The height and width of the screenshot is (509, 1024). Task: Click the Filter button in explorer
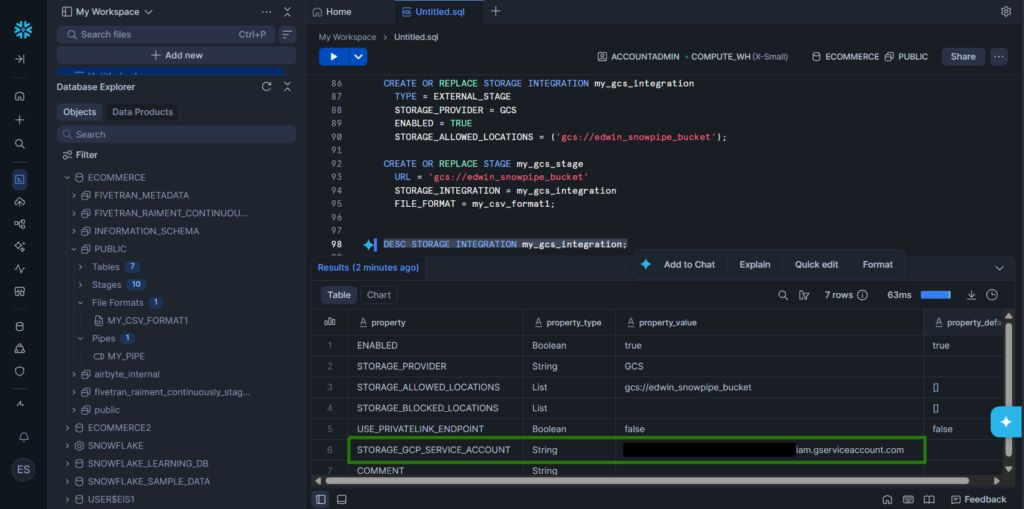[x=80, y=155]
